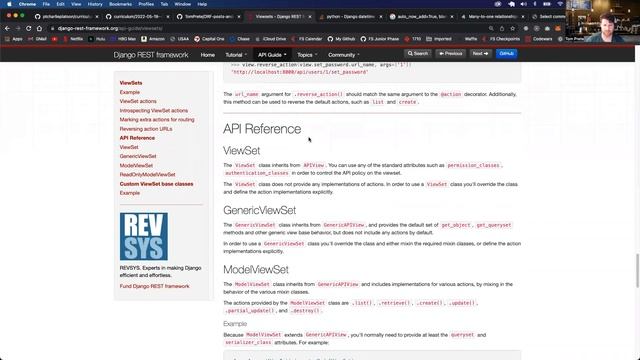
Task: Click the Django REST framework brand link
Action: (151, 55)
